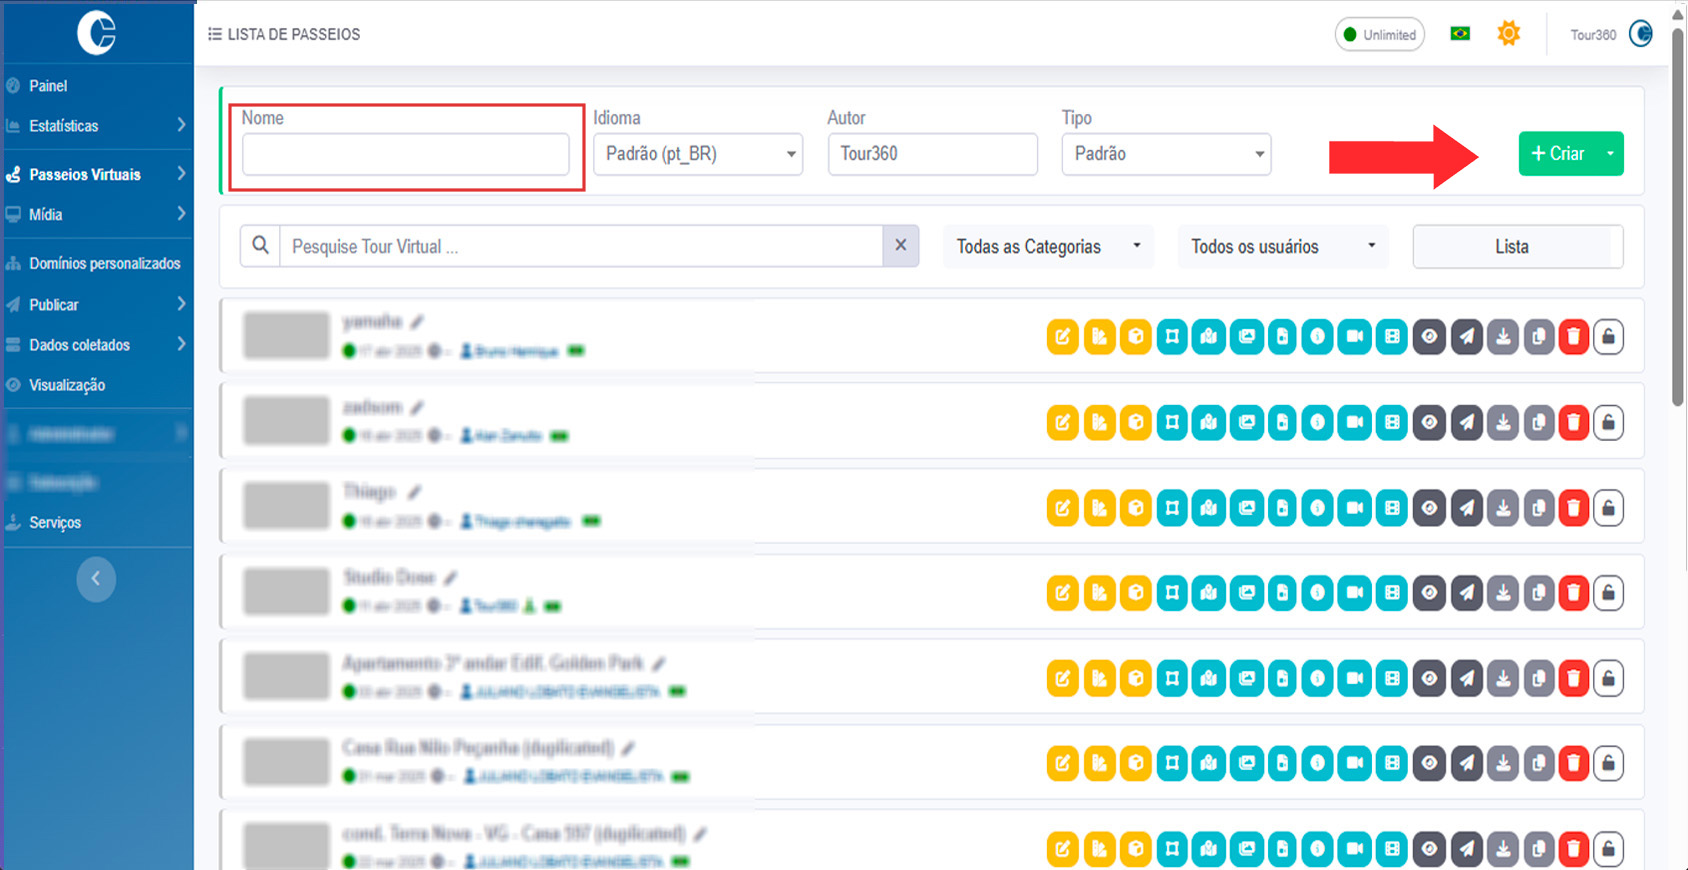
Task: Click the green Criar button
Action: point(1558,154)
